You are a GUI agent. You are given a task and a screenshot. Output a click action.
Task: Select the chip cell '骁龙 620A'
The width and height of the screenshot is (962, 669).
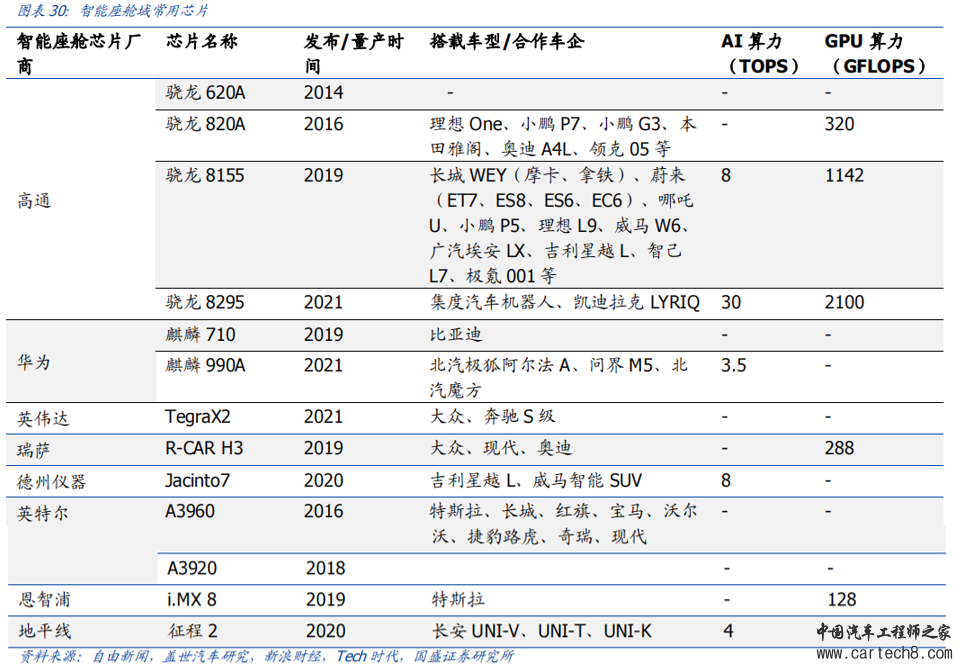pyautogui.click(x=206, y=93)
